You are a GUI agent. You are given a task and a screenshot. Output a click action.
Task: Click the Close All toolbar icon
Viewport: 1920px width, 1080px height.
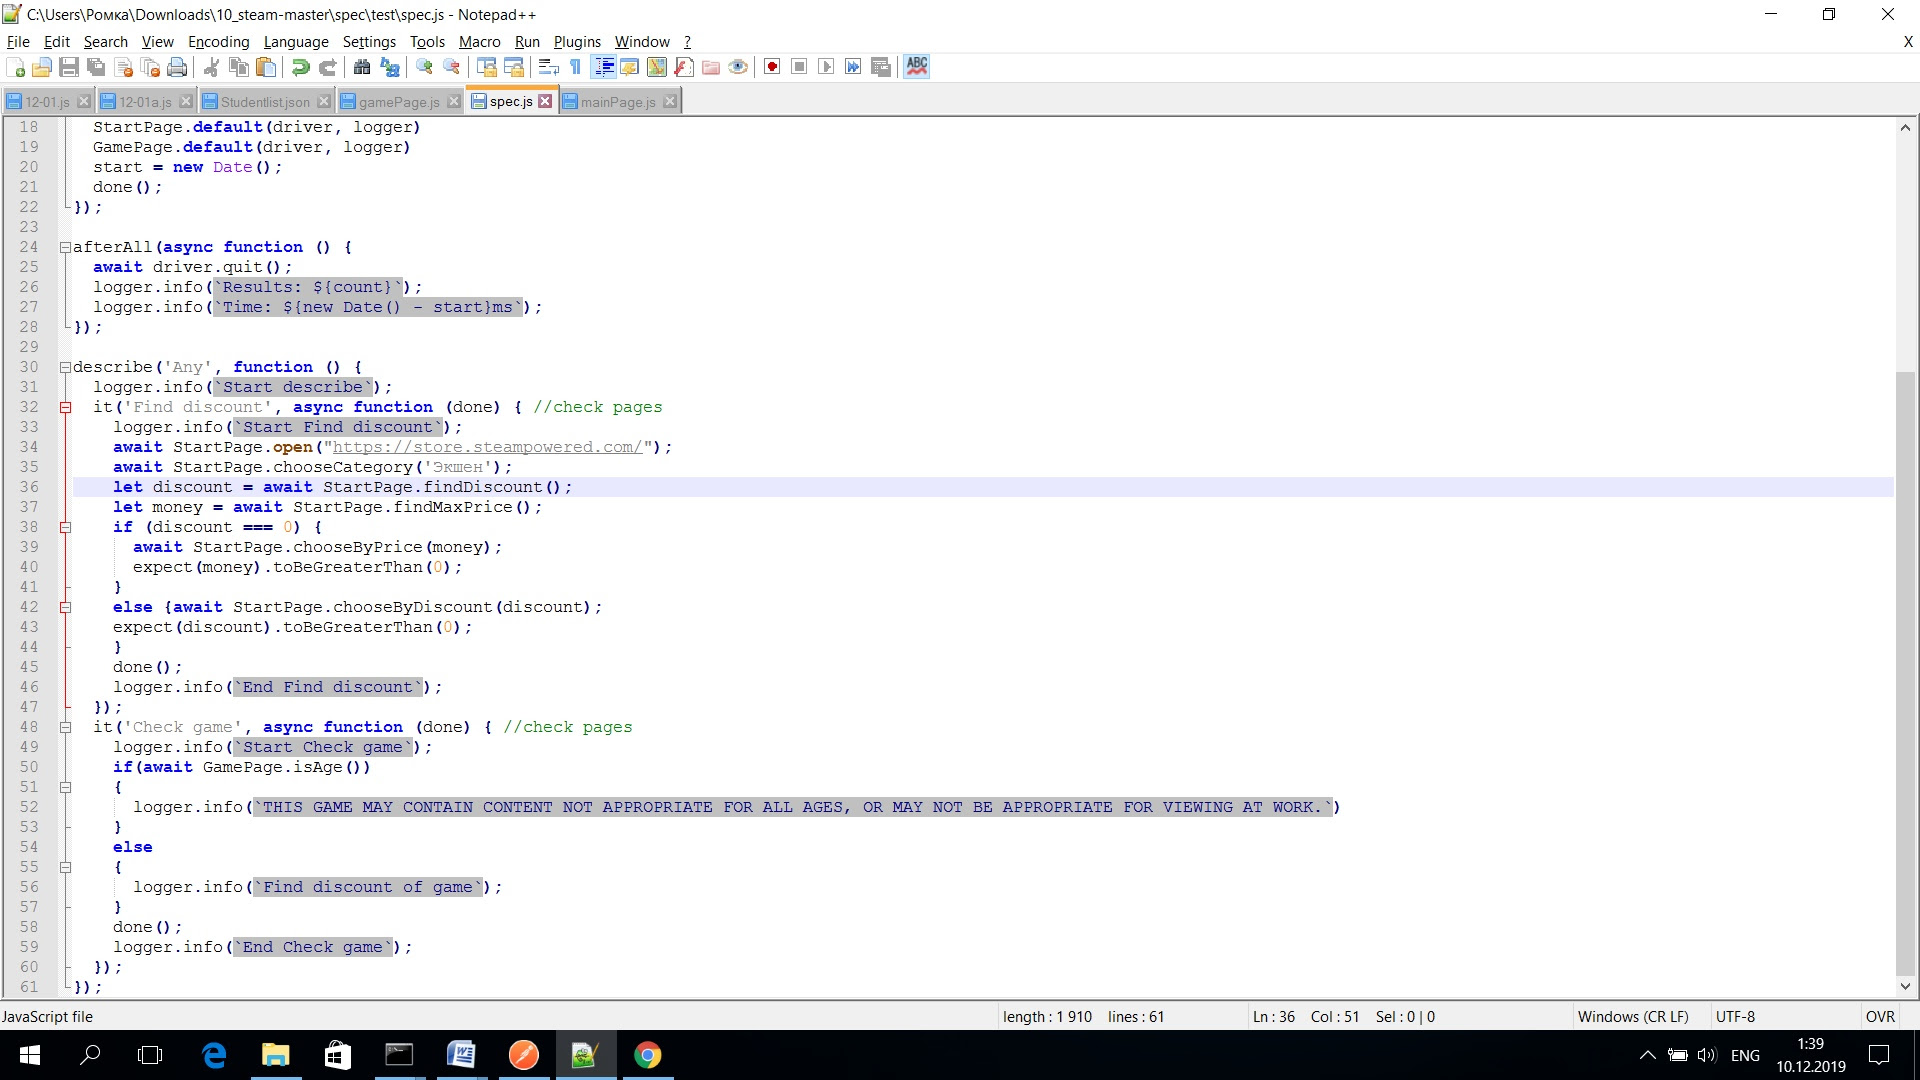[151, 67]
